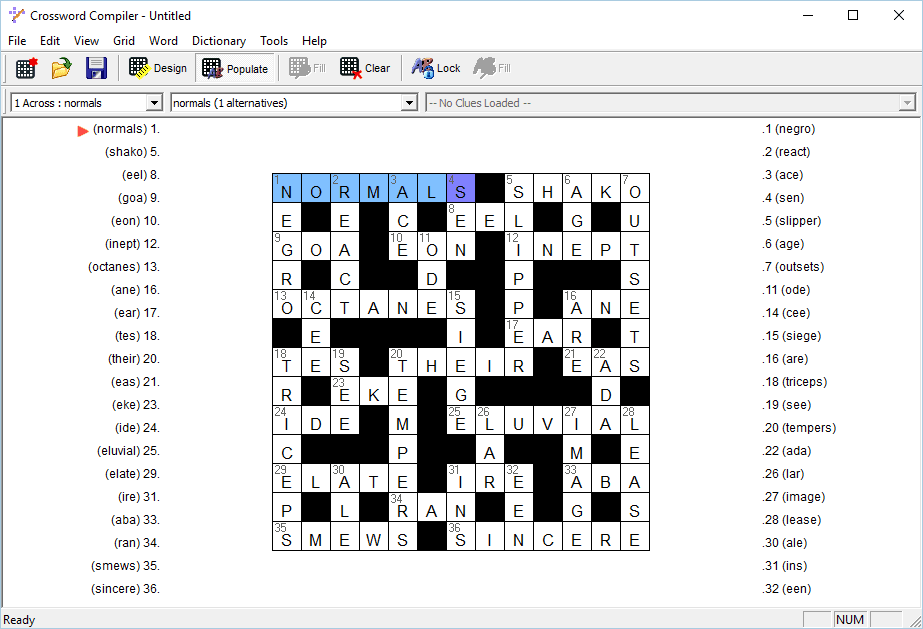The height and width of the screenshot is (629, 923).
Task: Expand the '1 Across : normals' dropdown
Action: click(154, 103)
